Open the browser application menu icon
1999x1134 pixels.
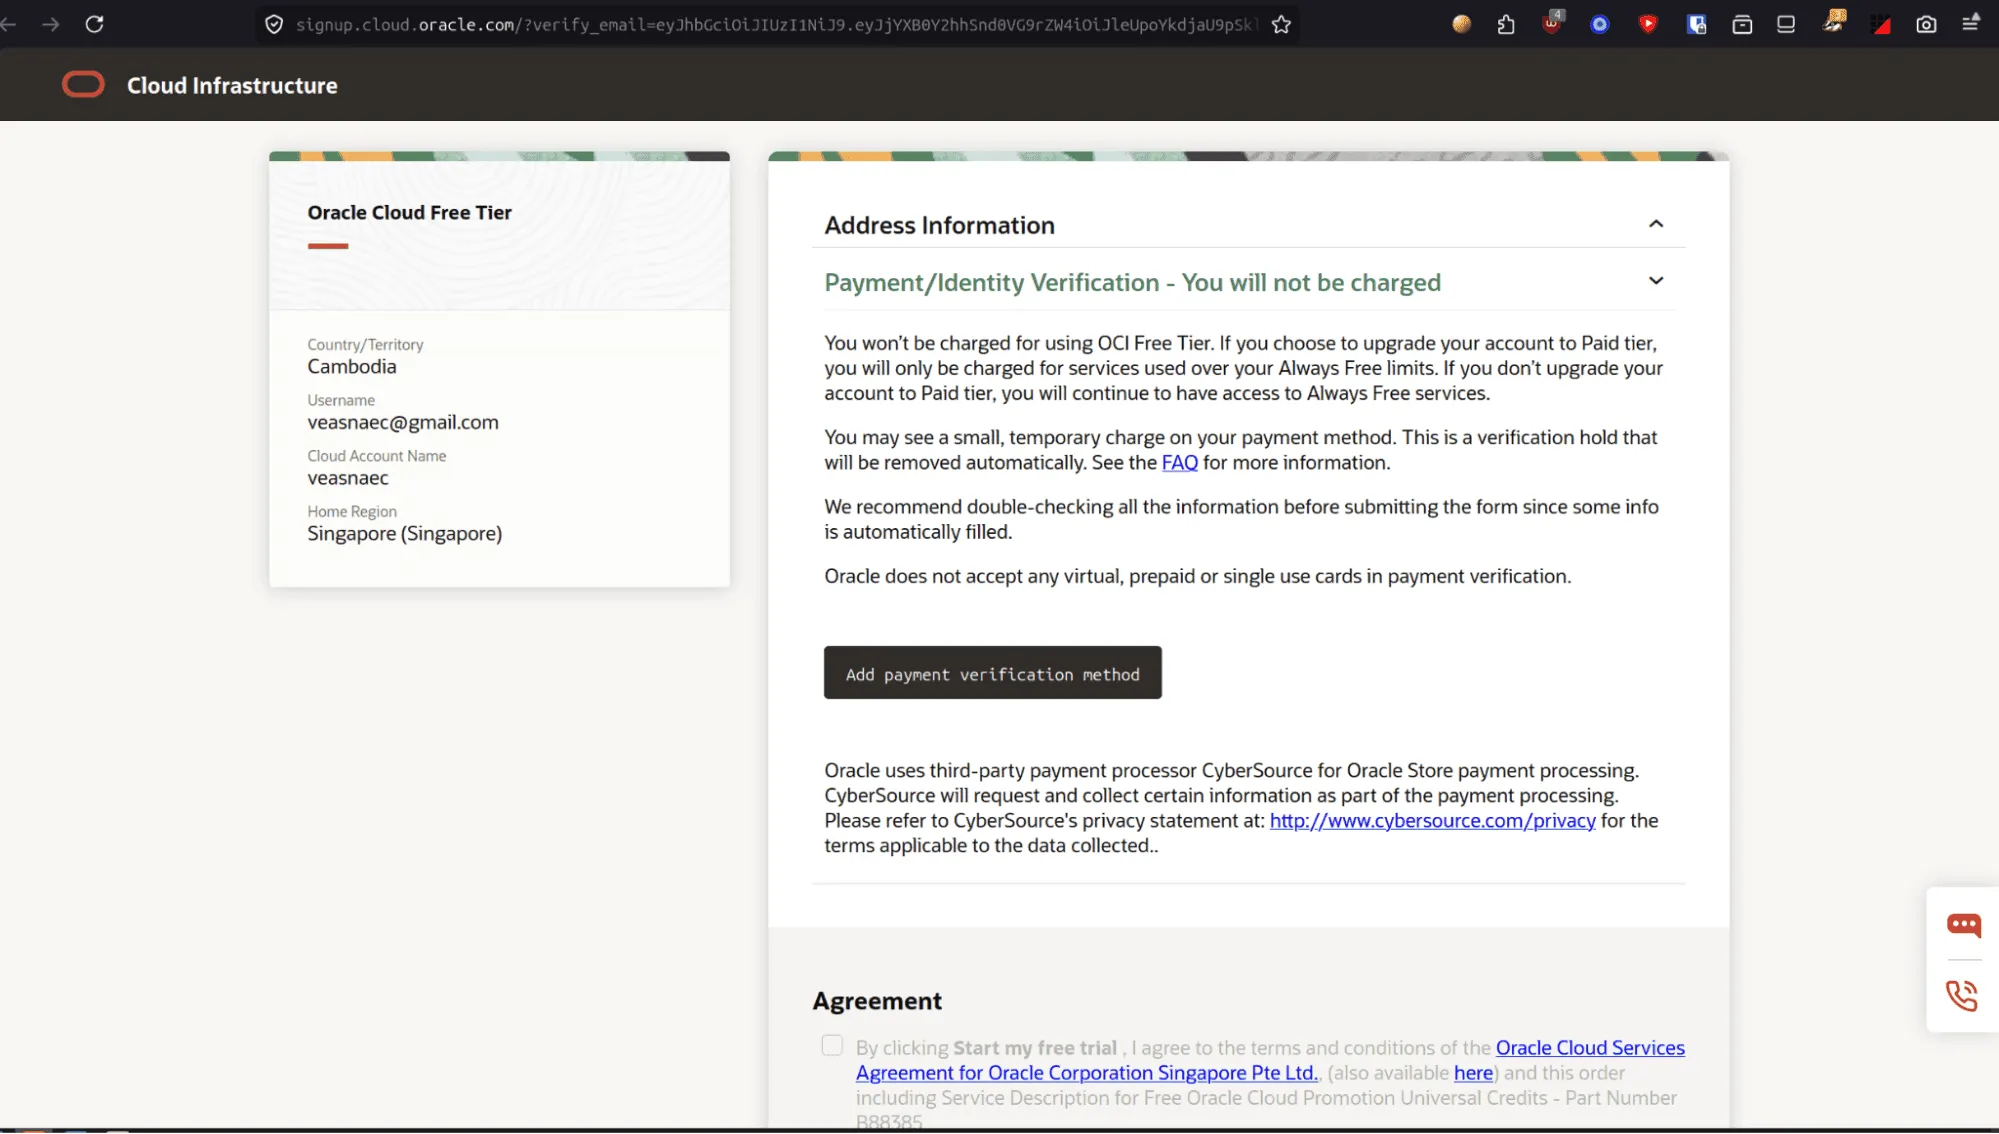pos(1971,23)
